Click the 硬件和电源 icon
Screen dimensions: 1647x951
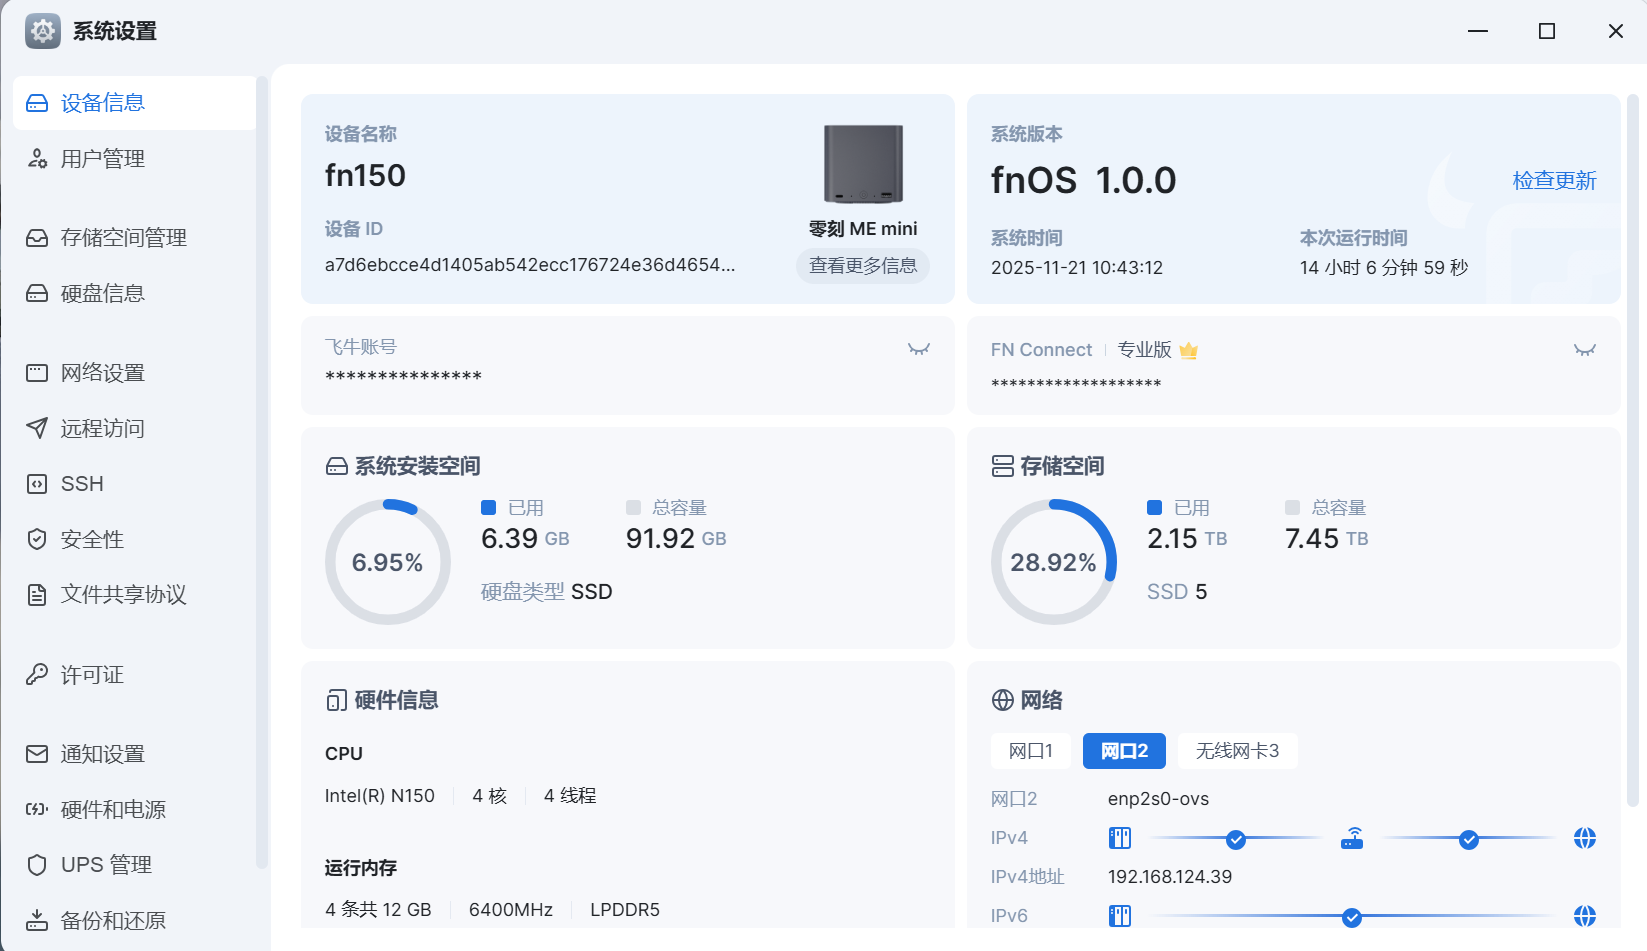(x=37, y=810)
